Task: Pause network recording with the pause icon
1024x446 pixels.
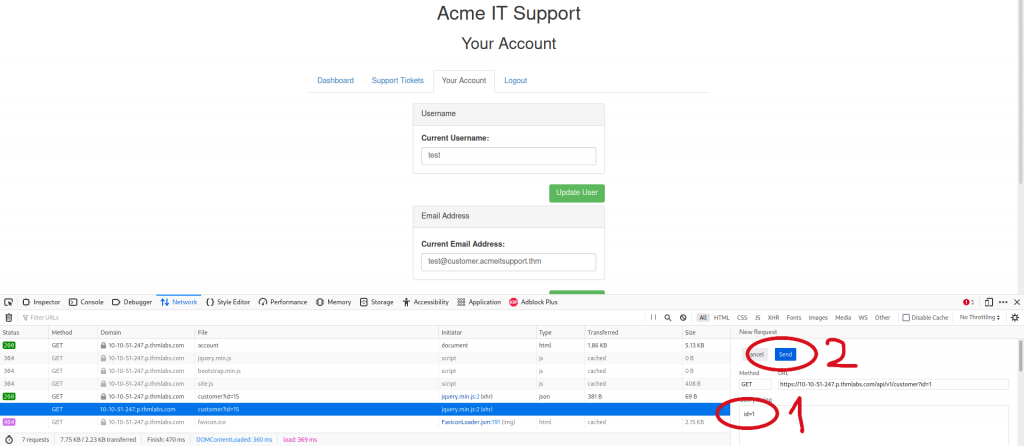Action: tap(653, 317)
